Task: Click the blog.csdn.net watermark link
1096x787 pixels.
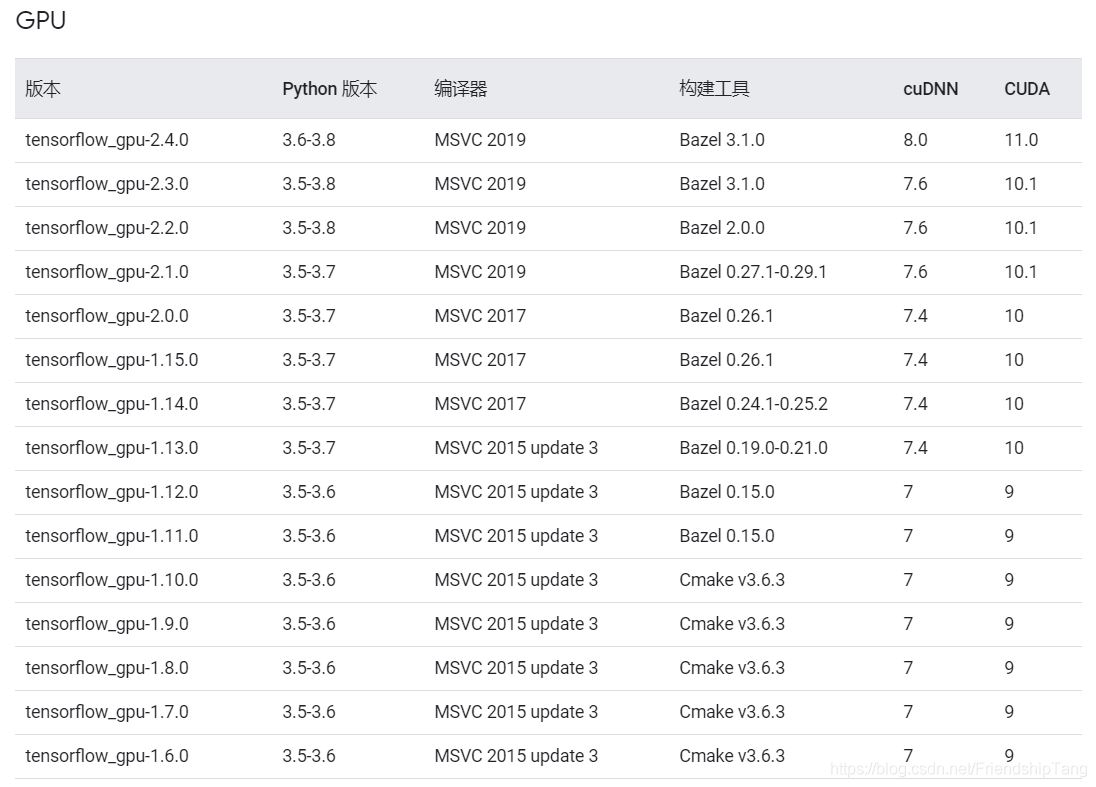Action: [x=959, y=769]
